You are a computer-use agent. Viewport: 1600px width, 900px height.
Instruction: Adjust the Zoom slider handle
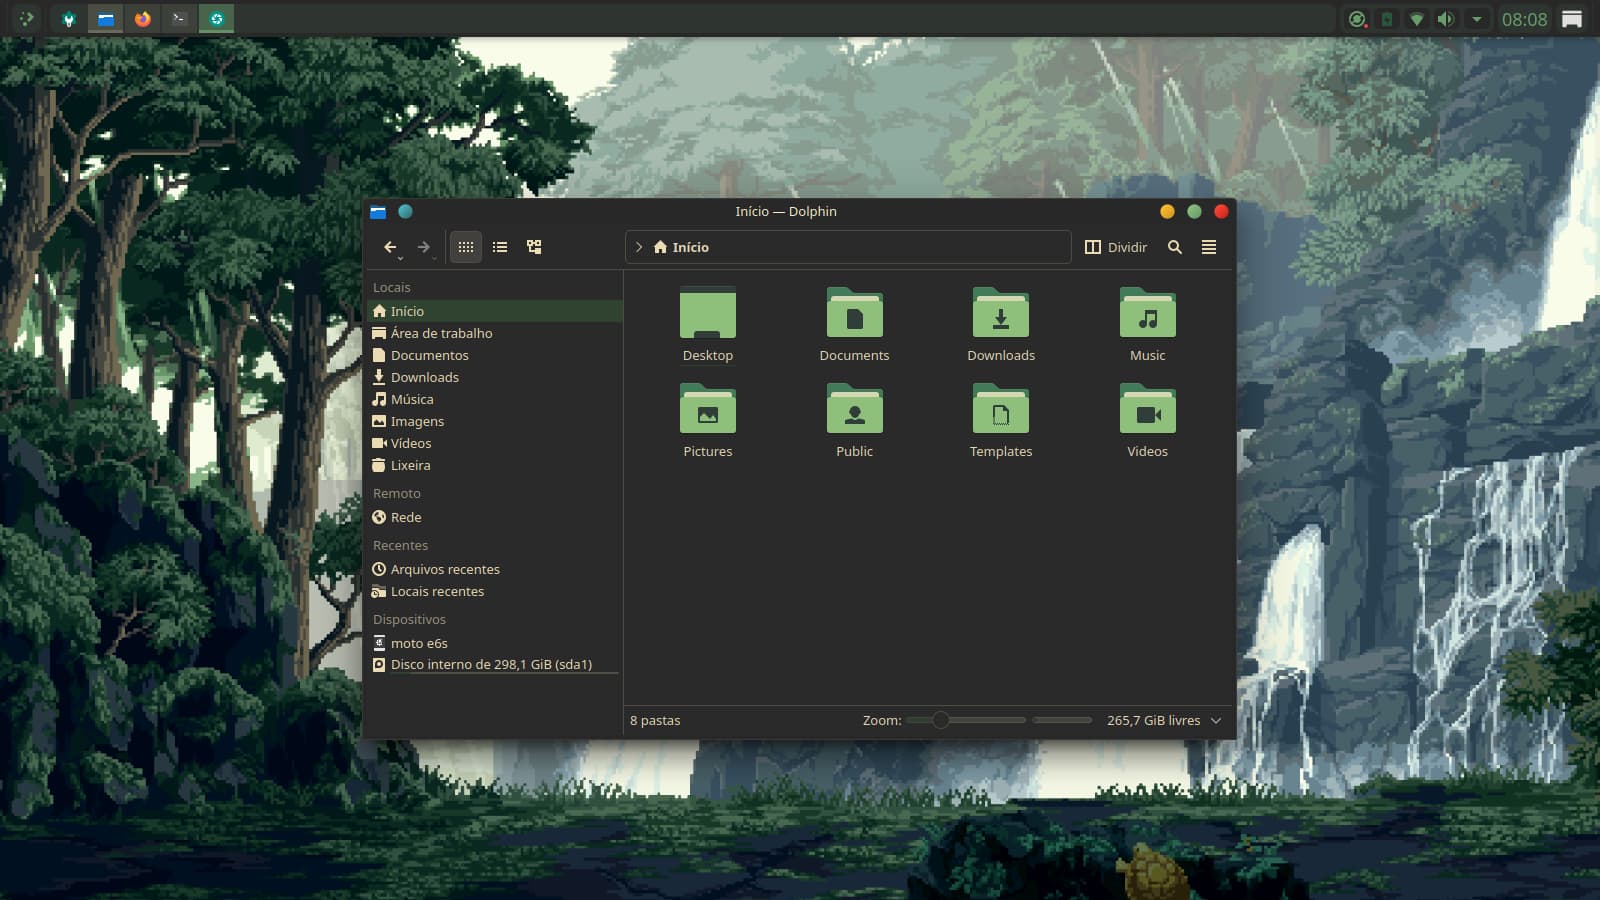coord(940,720)
